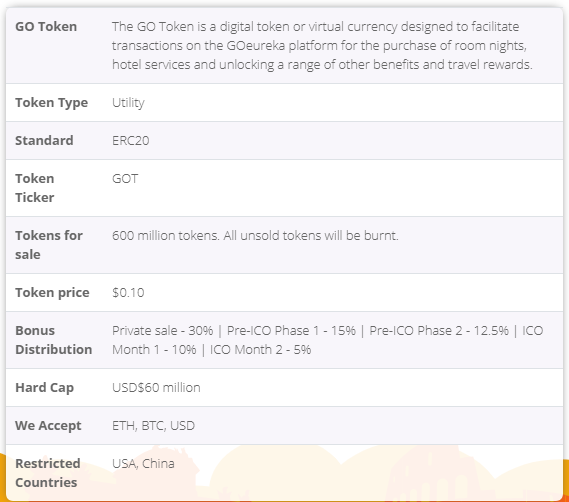This screenshot has height=502, width=569.
Task: Click the Hard Cap label
Action: click(45, 388)
